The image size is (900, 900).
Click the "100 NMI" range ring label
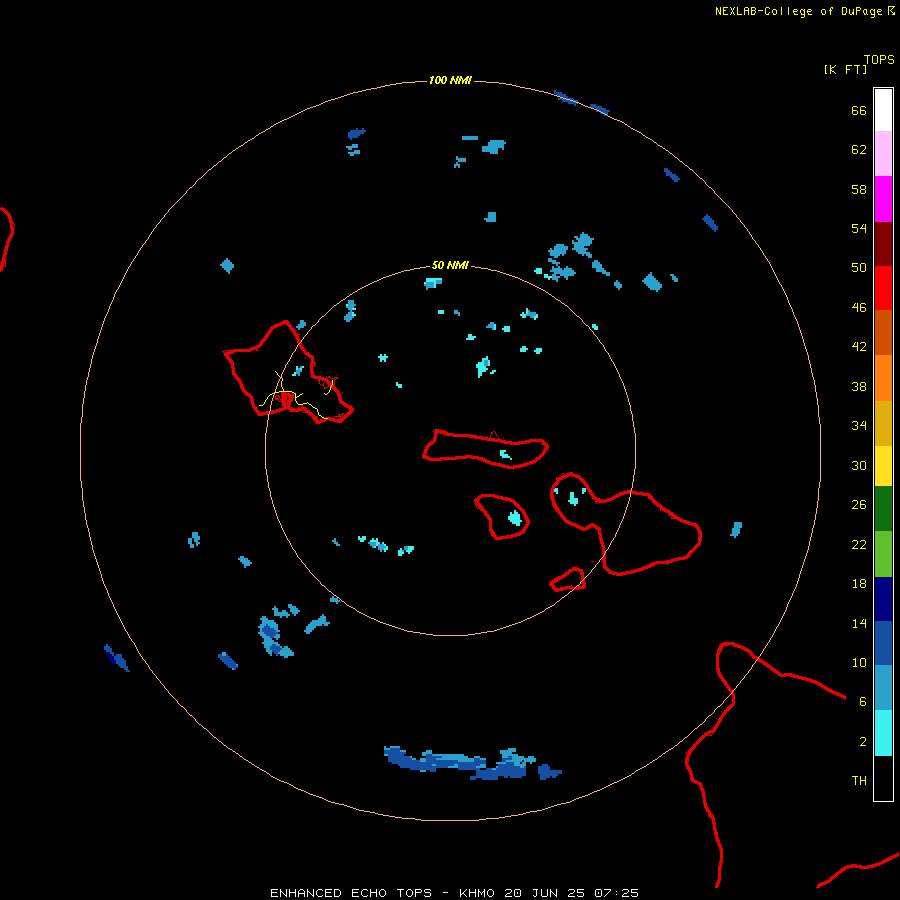point(450,80)
